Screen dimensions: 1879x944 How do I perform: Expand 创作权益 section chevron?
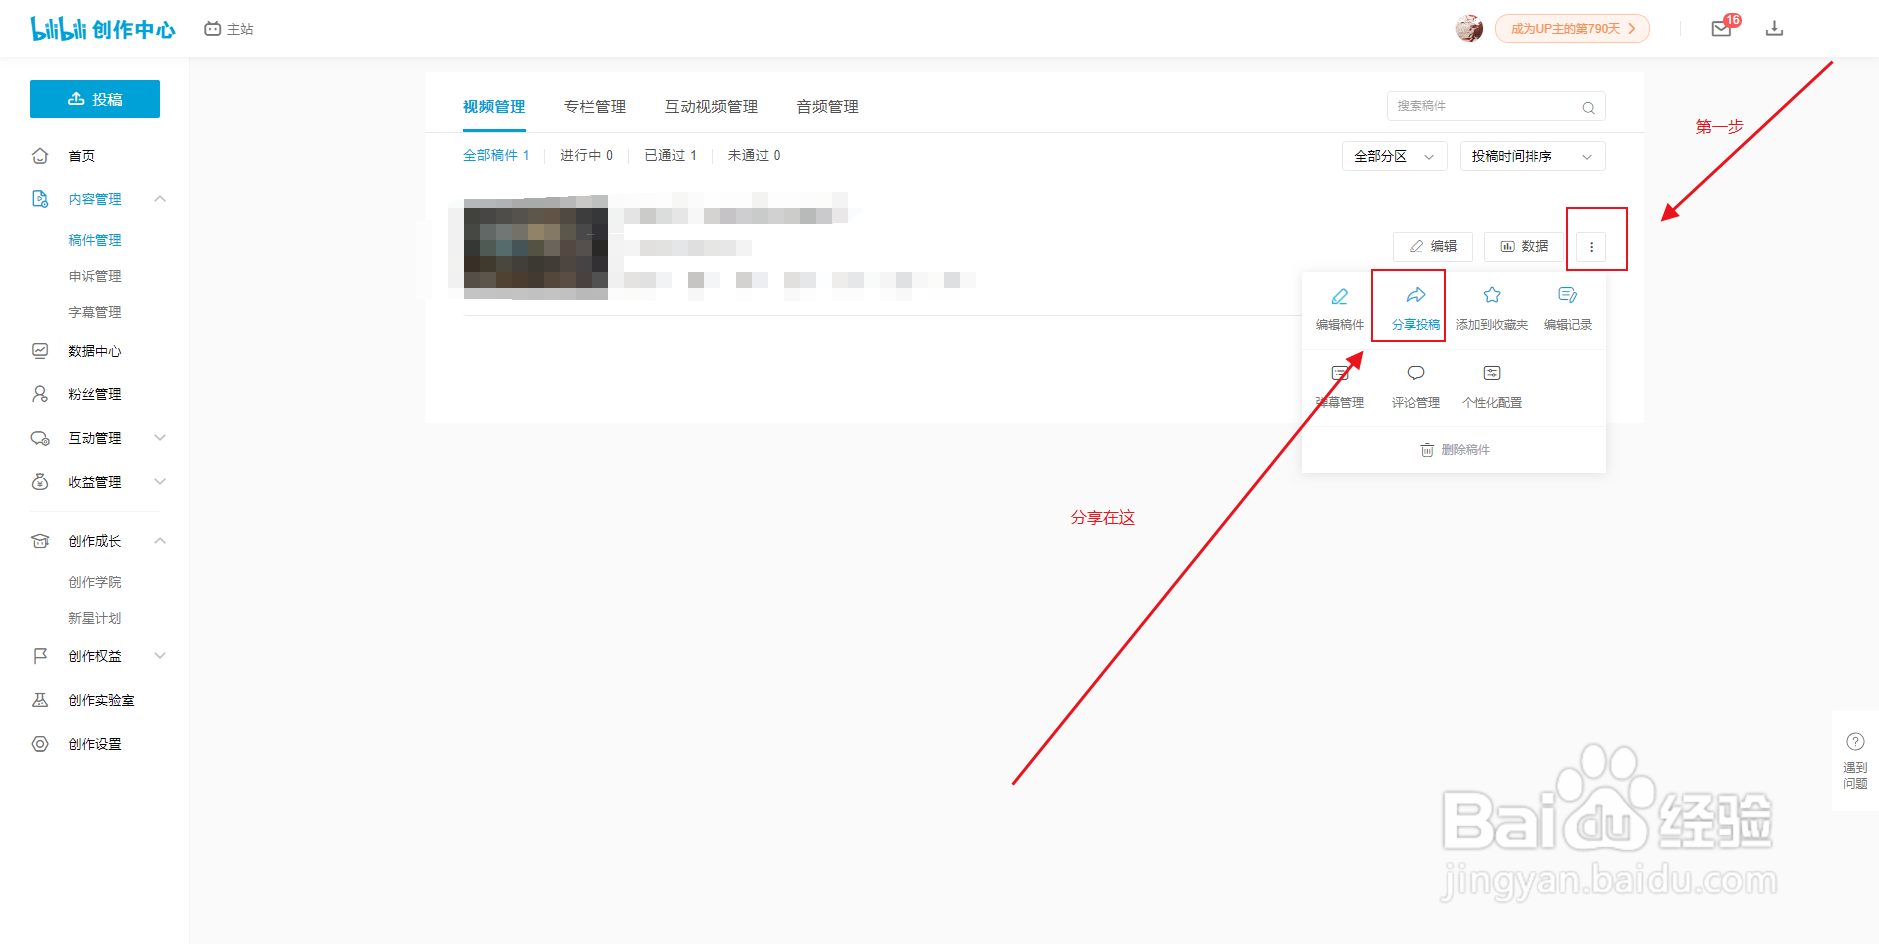tap(160, 656)
